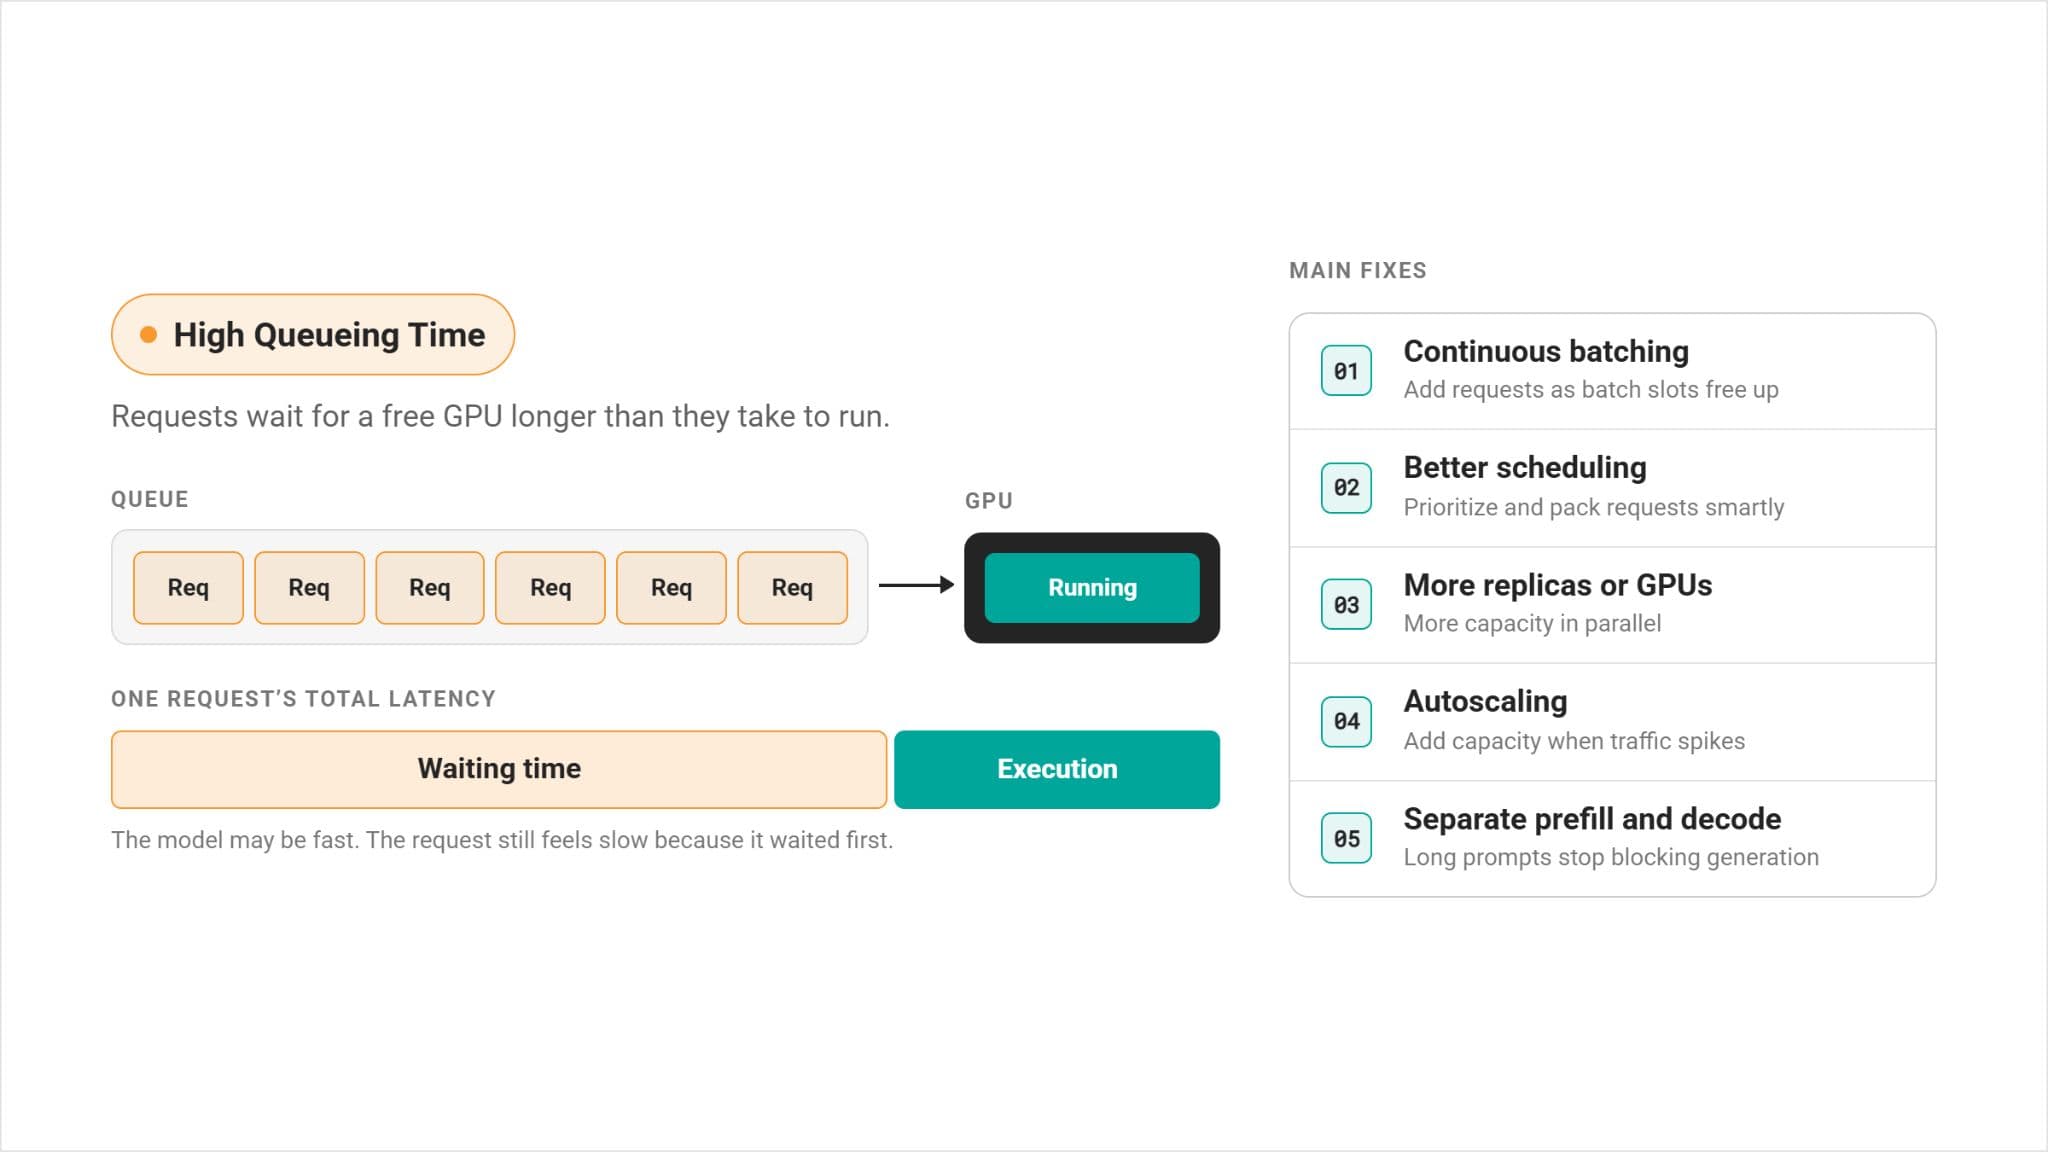Select the Autoscaling fix title

tap(1485, 702)
